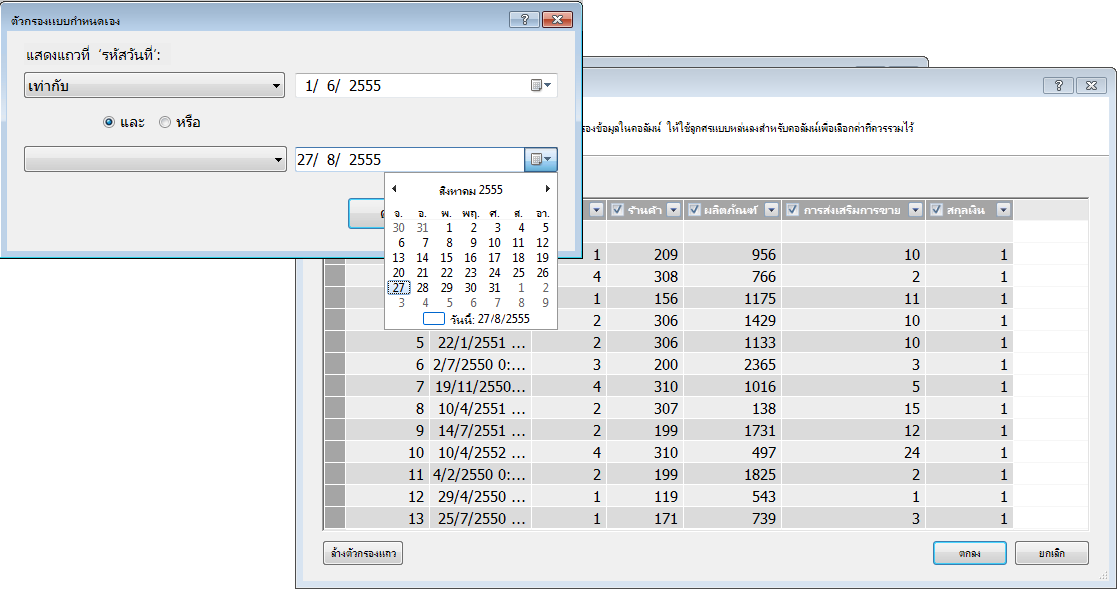Uncheck the ผลิตภัณฑ์ column checkbox
This screenshot has width=1117, height=589.
point(695,210)
